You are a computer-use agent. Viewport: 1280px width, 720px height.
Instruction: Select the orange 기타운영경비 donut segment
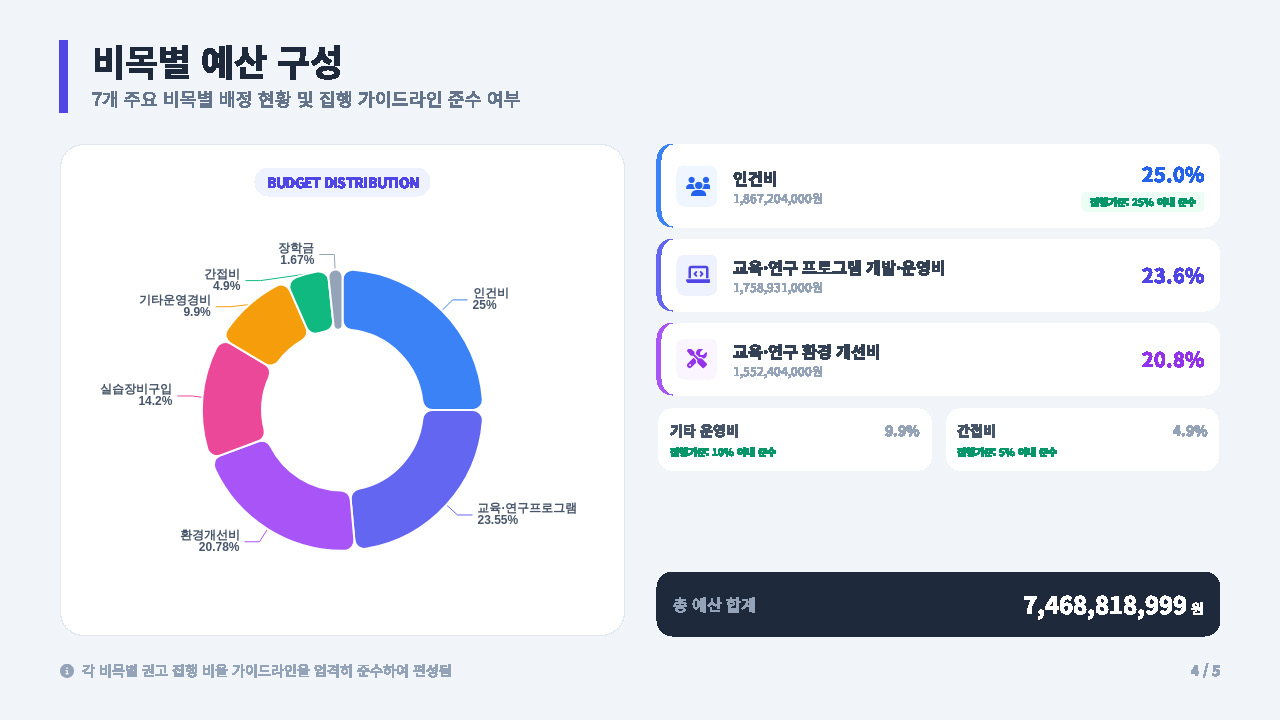(265, 323)
